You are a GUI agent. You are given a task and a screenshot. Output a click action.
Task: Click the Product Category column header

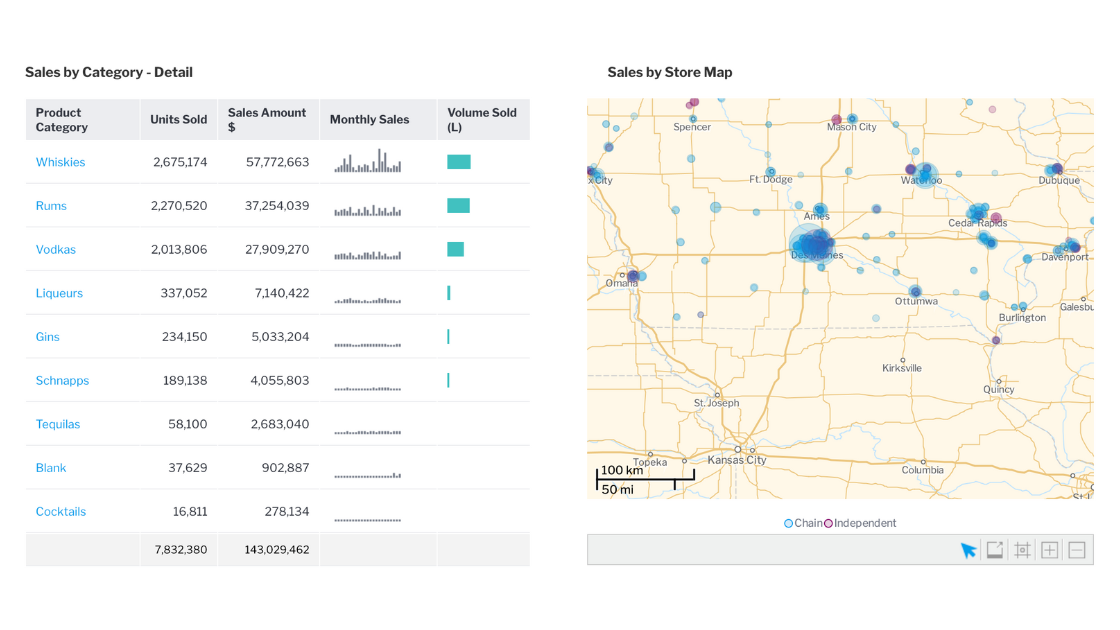click(82, 119)
